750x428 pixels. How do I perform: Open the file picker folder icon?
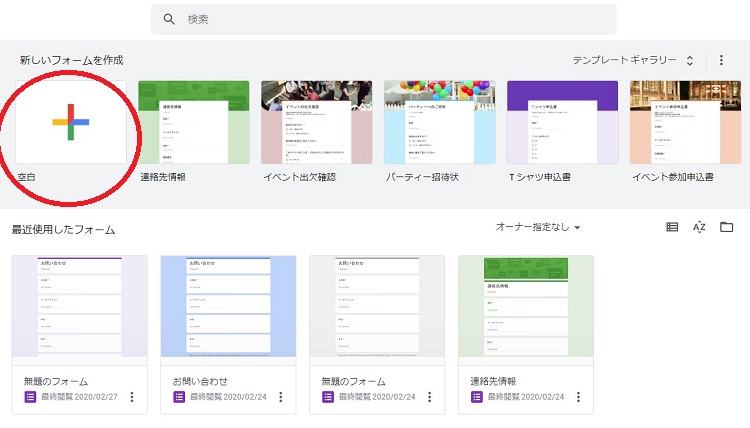(727, 227)
